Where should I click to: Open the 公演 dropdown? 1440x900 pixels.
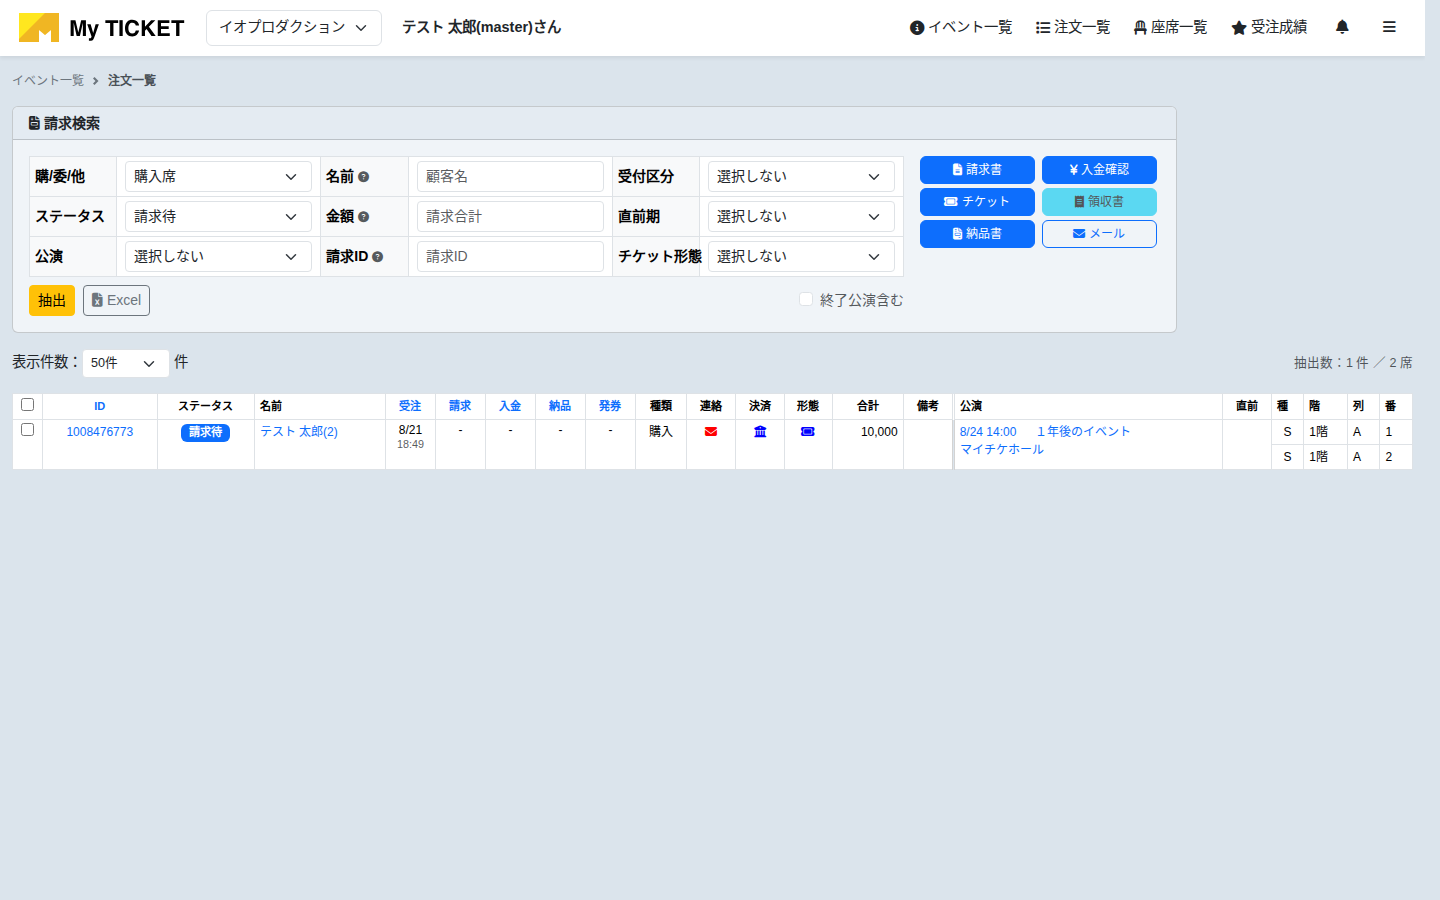click(218, 256)
